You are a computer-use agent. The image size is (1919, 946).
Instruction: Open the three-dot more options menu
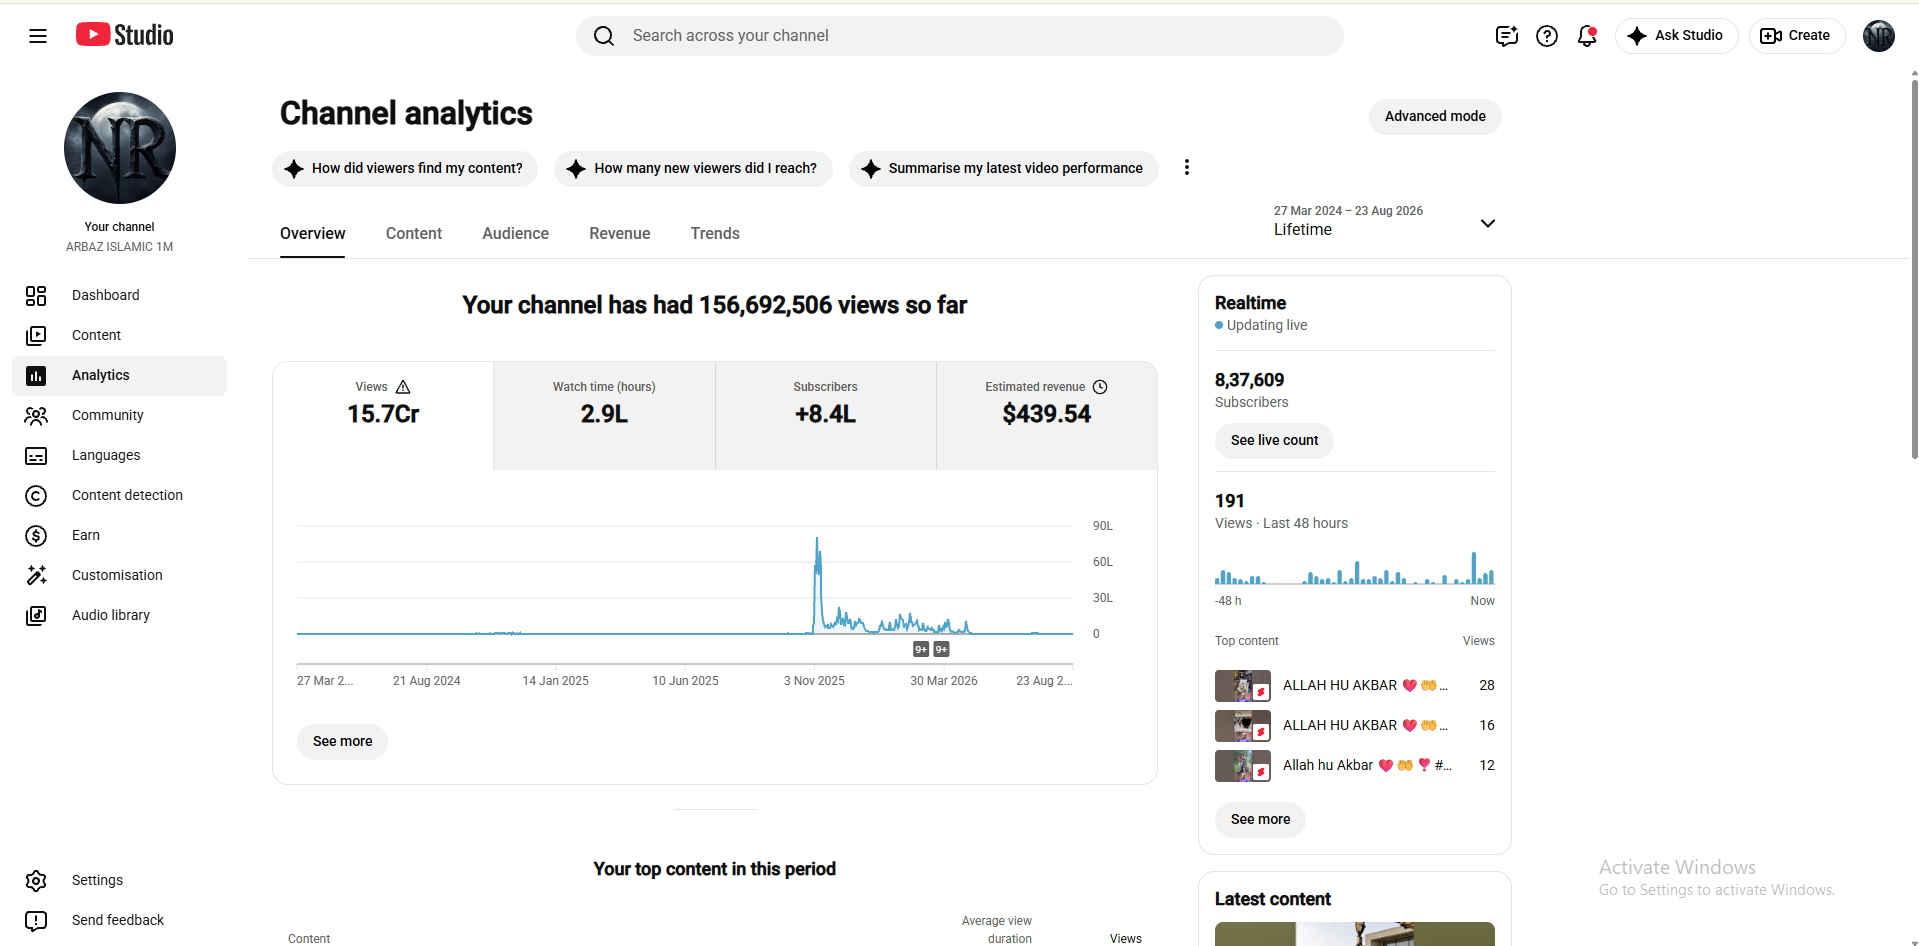pyautogui.click(x=1187, y=168)
